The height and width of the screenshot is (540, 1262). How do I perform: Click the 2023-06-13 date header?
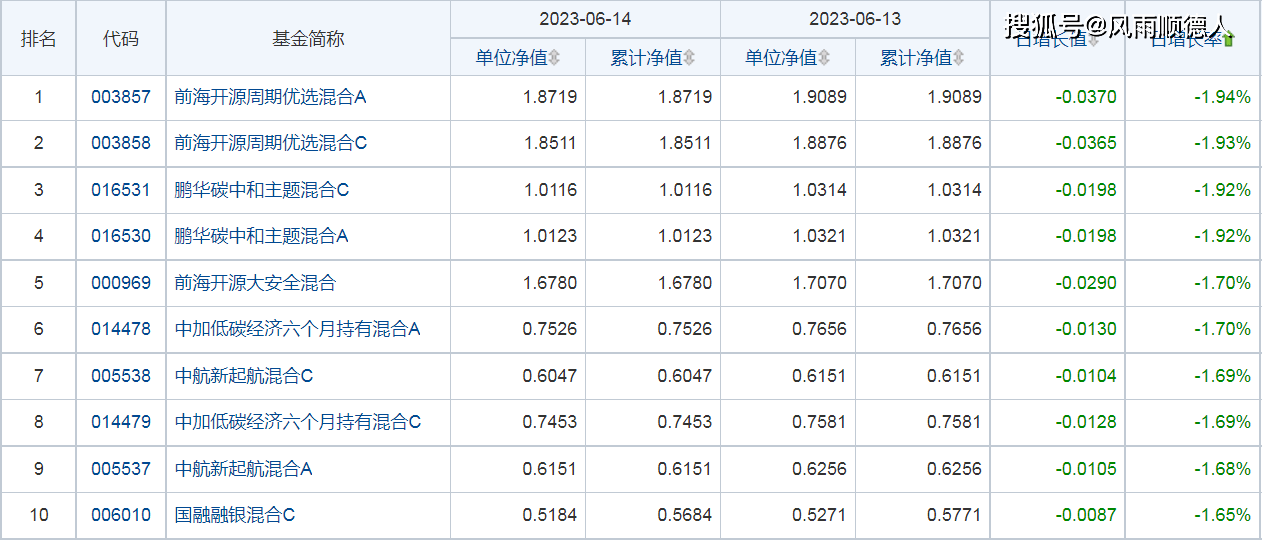[855, 19]
